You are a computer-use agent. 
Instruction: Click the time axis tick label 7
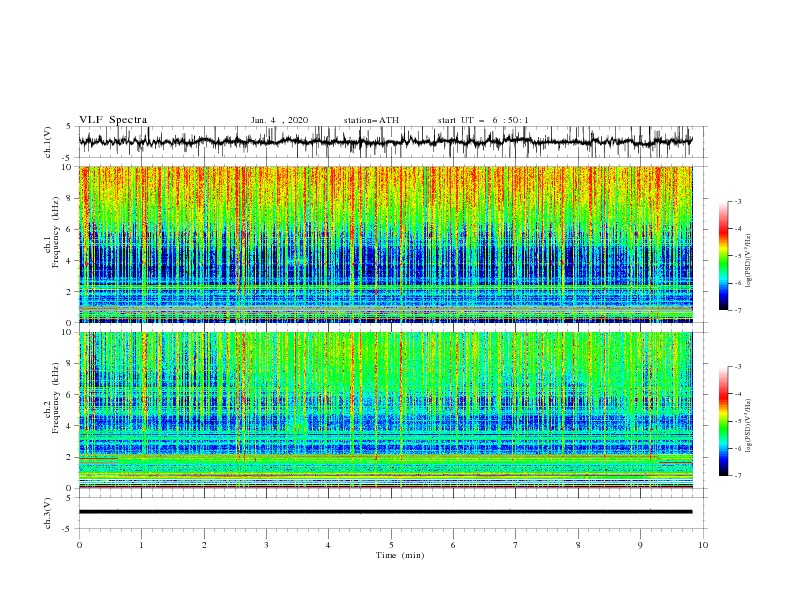pos(516,545)
